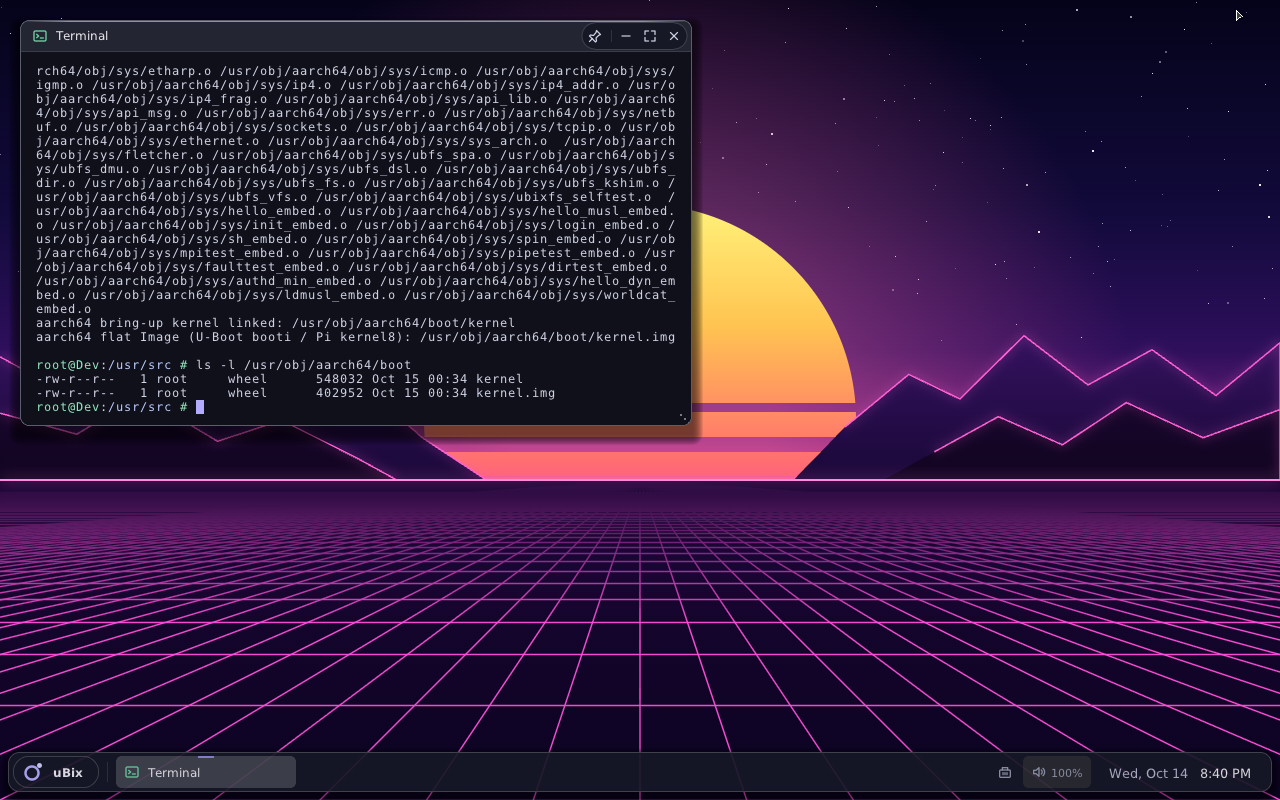Click the 'ls -l /usr/obj/aarch64/boot' command text

pyautogui.click(x=304, y=365)
